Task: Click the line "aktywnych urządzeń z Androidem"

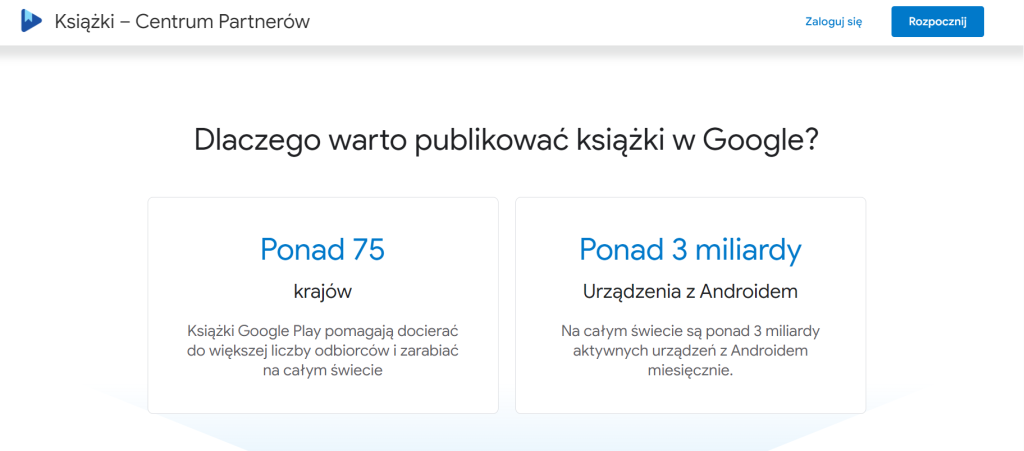Action: [690, 350]
